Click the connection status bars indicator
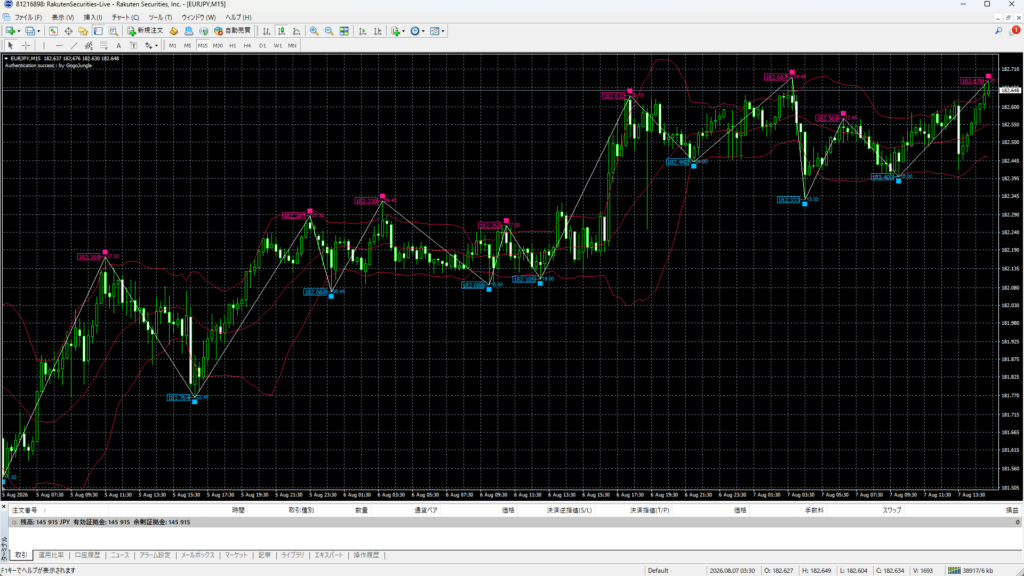Image resolution: width=1024 pixels, height=576 pixels. (x=954, y=570)
